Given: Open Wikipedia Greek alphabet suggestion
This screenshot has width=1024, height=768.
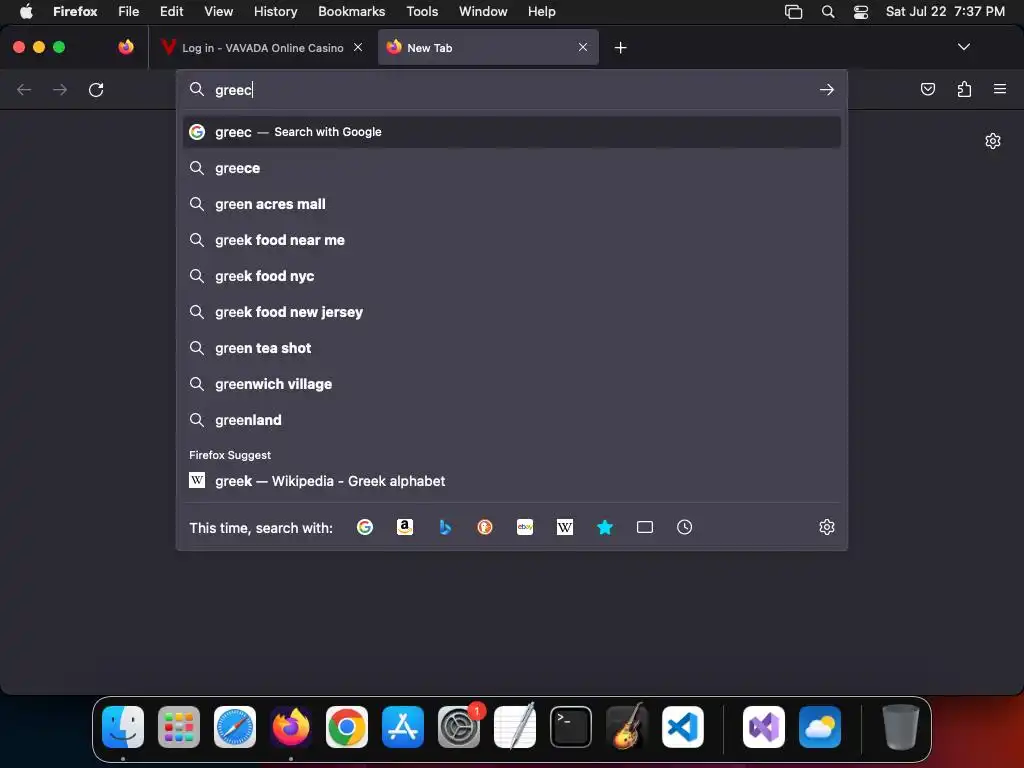Looking at the screenshot, I should tap(511, 481).
